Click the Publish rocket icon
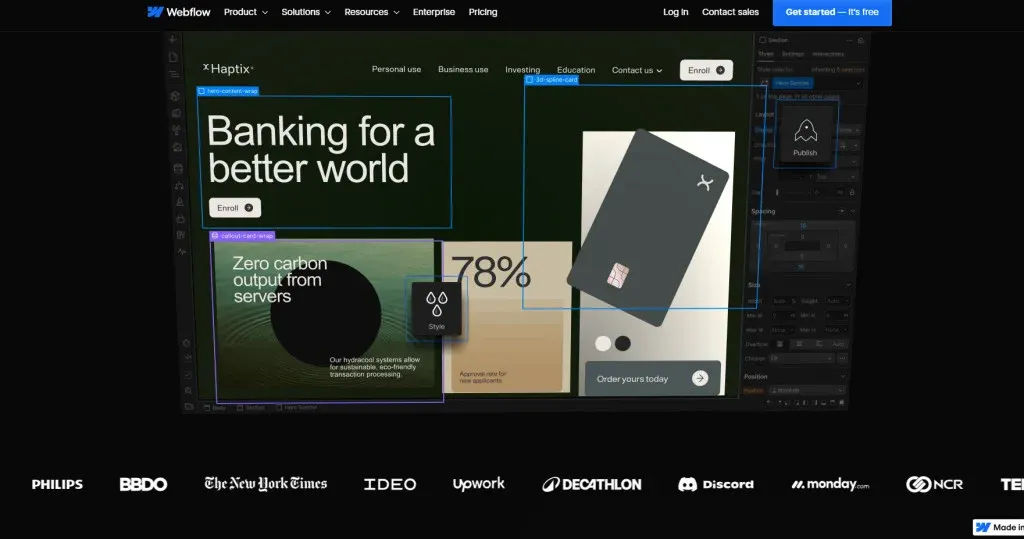This screenshot has width=1024, height=539. pyautogui.click(x=805, y=131)
